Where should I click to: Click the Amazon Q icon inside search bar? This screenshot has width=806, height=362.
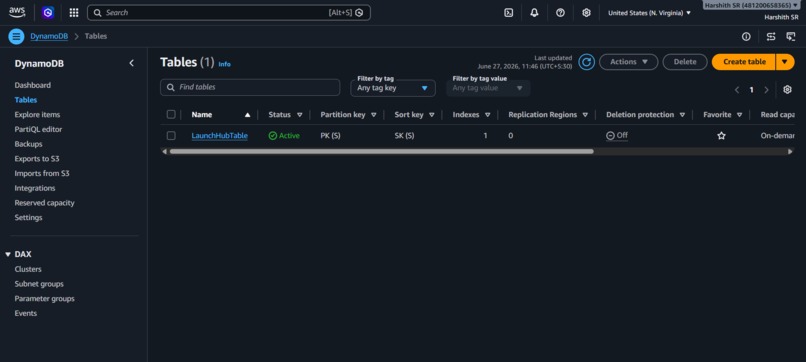(359, 13)
